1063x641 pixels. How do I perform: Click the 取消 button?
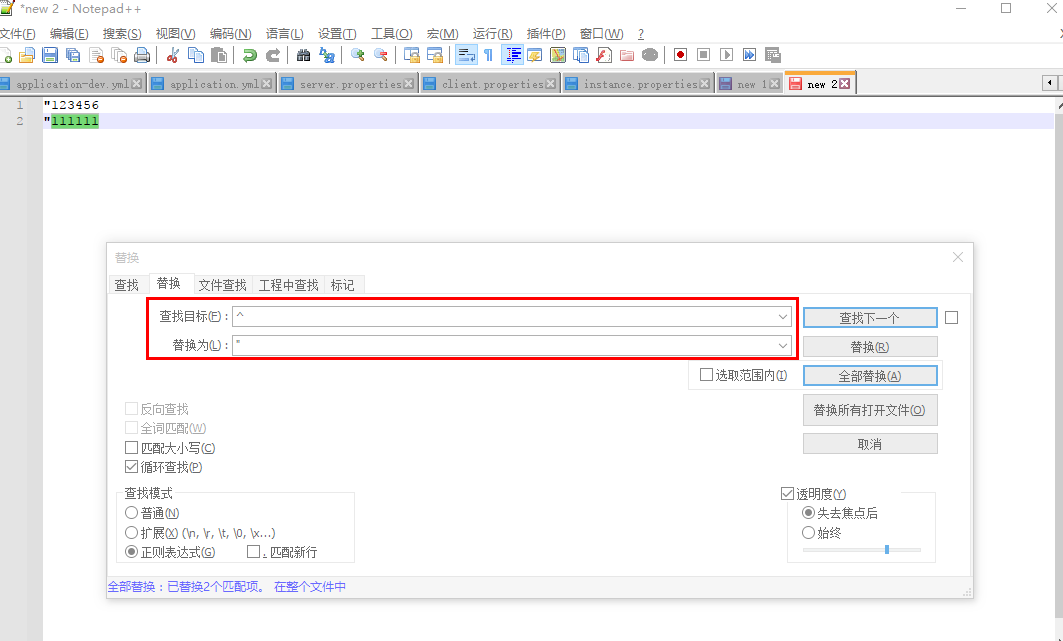coord(870,444)
